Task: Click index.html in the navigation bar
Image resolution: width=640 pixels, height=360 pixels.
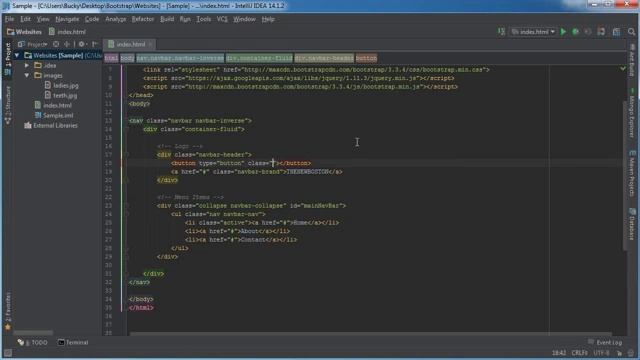Action: (67, 32)
